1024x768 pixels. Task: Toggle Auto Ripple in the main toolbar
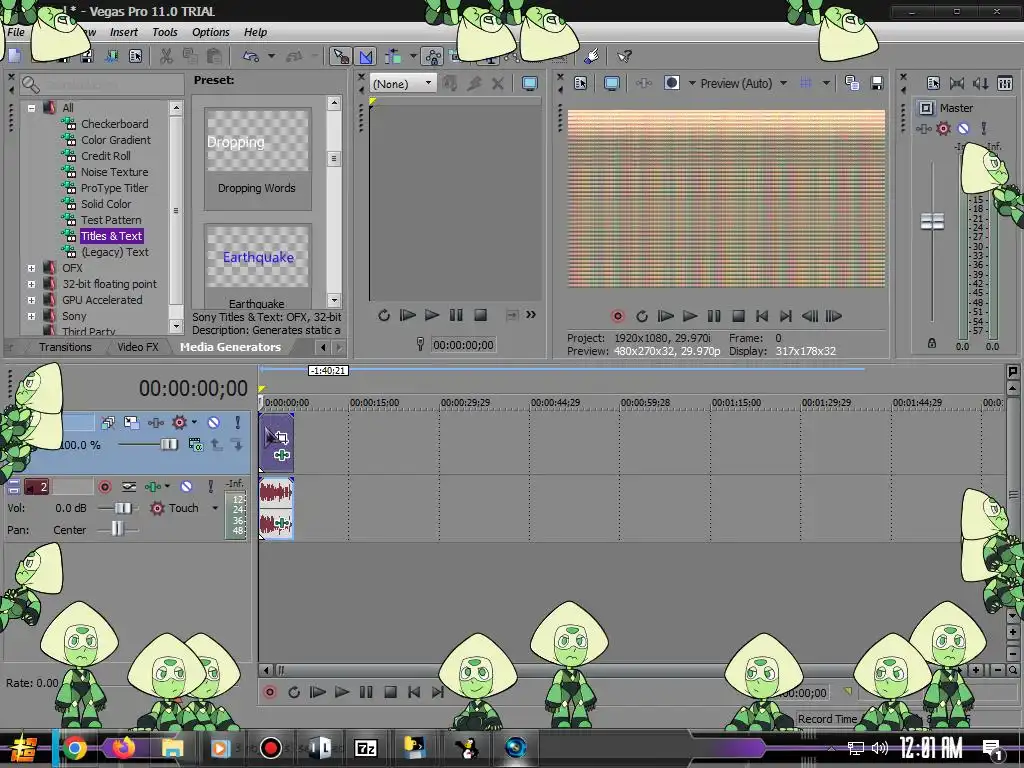(x=392, y=56)
